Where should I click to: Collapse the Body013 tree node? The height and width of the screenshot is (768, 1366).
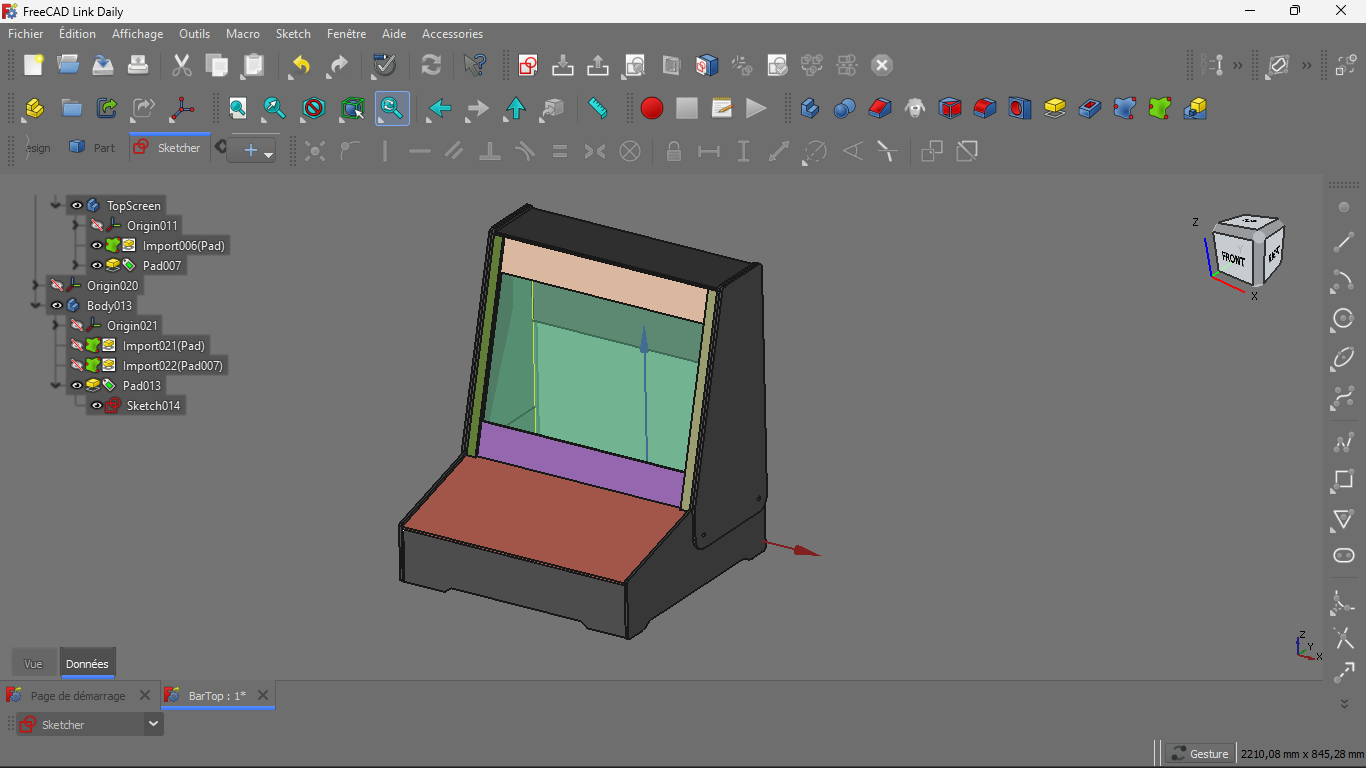[36, 305]
